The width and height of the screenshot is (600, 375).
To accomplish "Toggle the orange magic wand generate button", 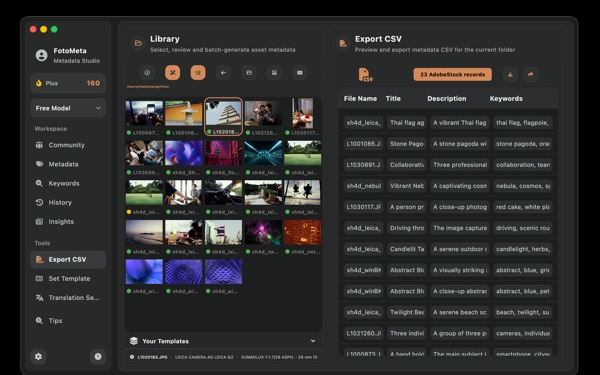I will [173, 73].
